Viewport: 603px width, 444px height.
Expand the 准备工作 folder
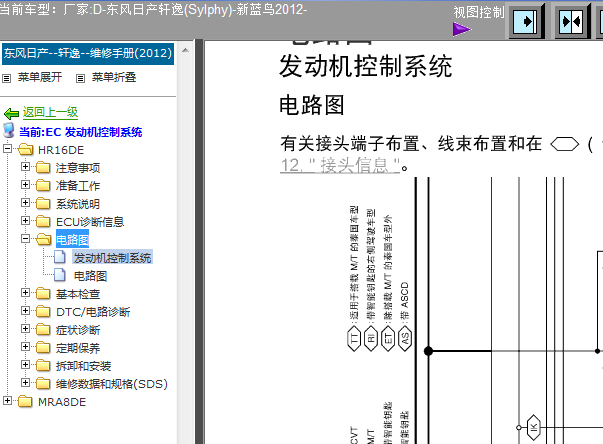[x=25, y=185]
